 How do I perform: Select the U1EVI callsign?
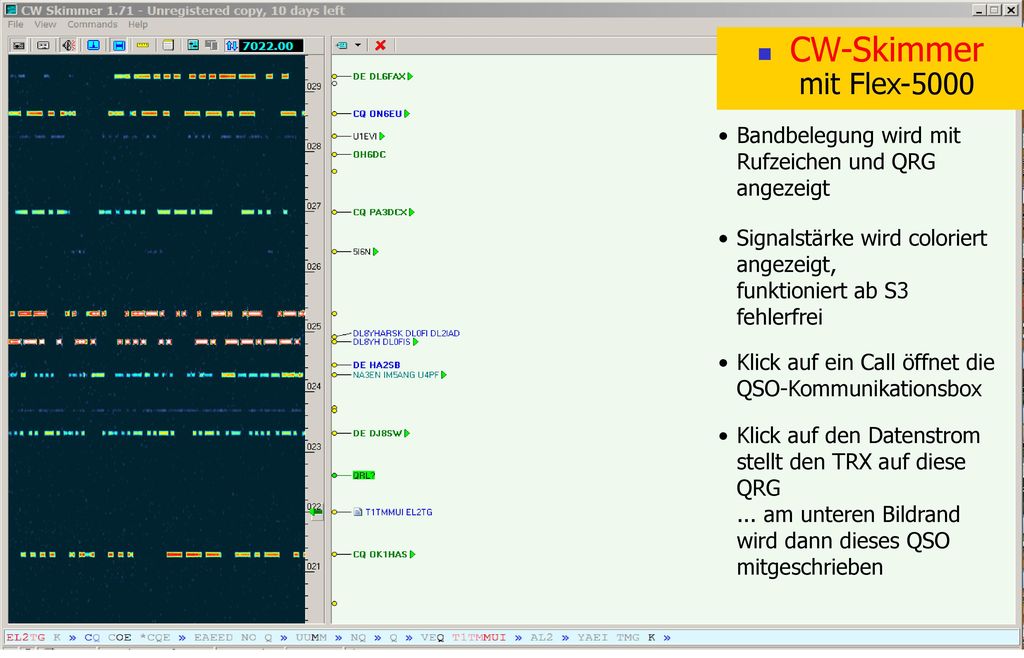pyautogui.click(x=365, y=136)
